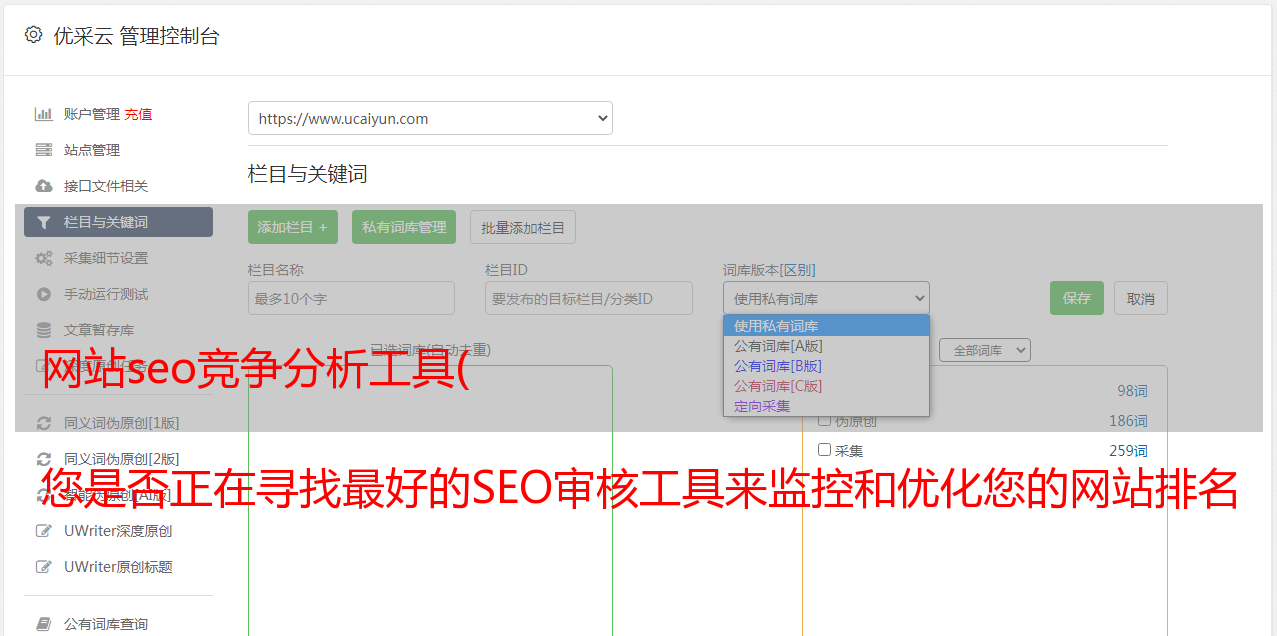Click the gears icon for 采集细节设置
This screenshot has width=1277, height=636.
click(x=44, y=258)
